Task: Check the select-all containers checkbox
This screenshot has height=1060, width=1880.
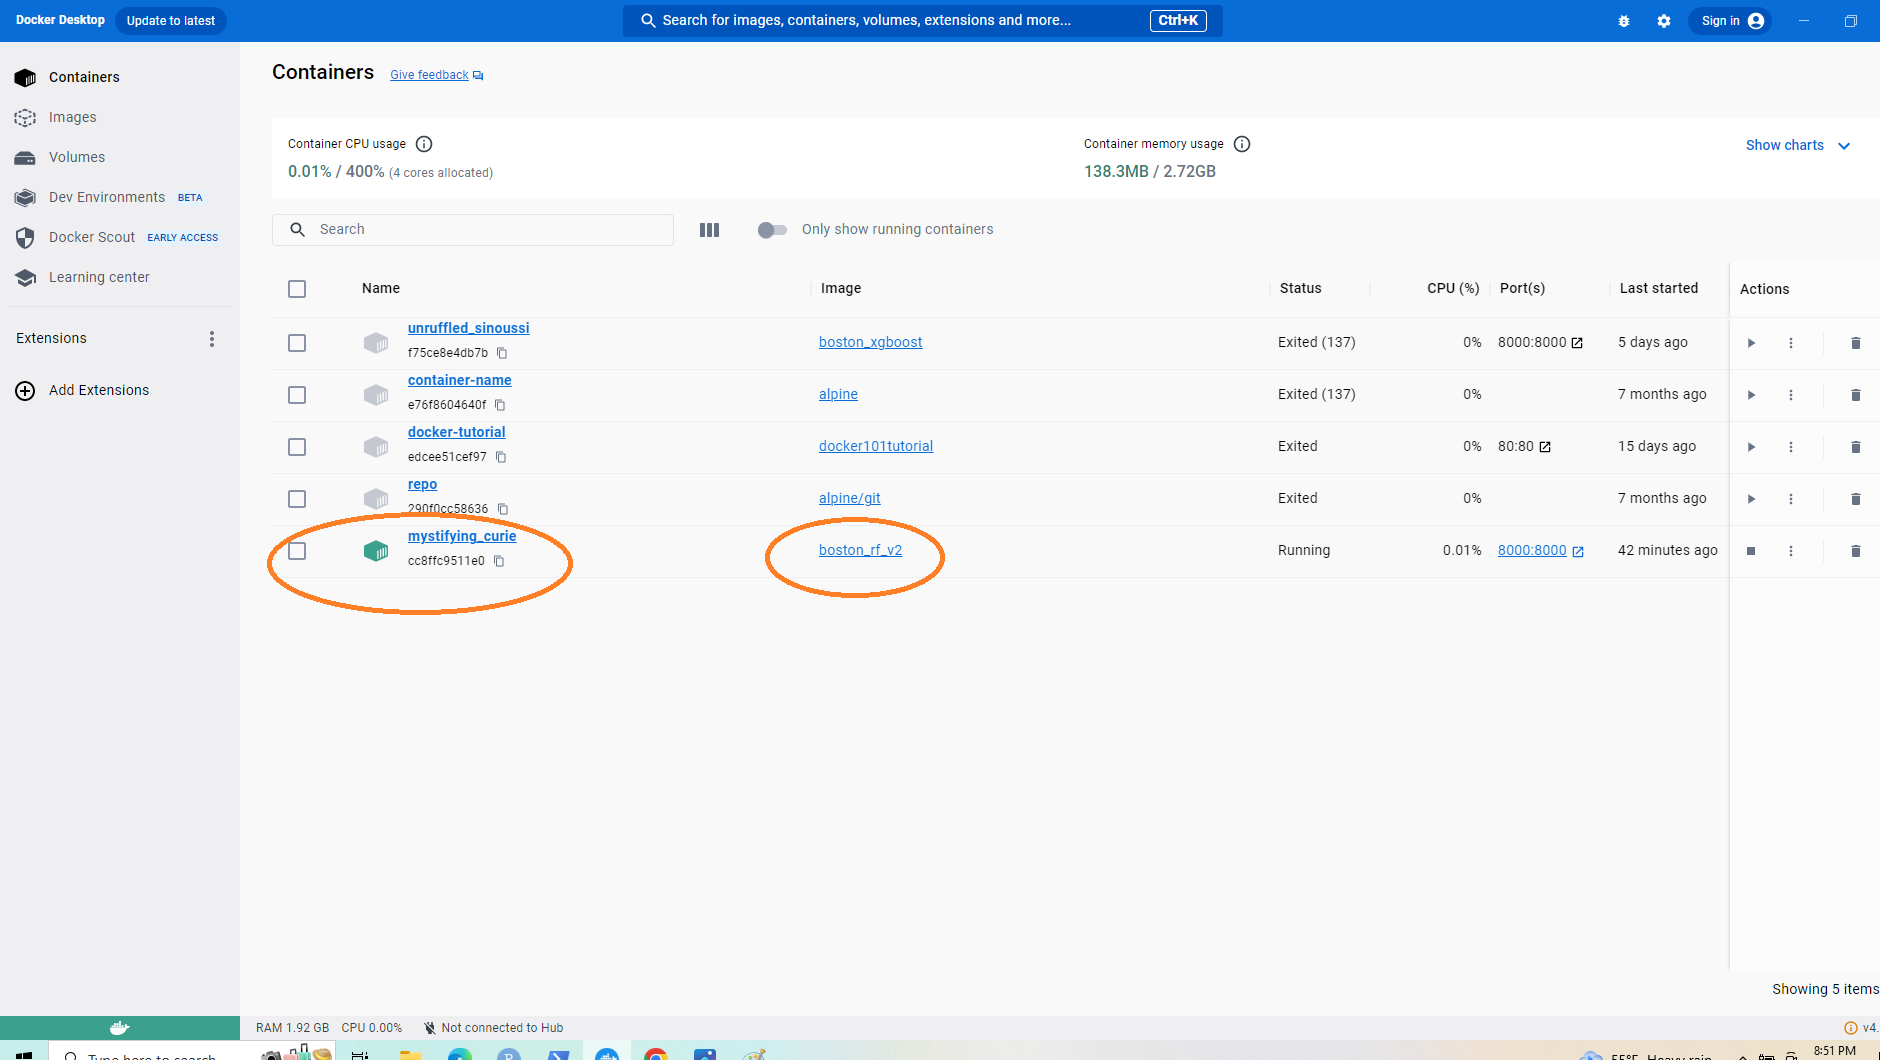Action: pos(297,289)
